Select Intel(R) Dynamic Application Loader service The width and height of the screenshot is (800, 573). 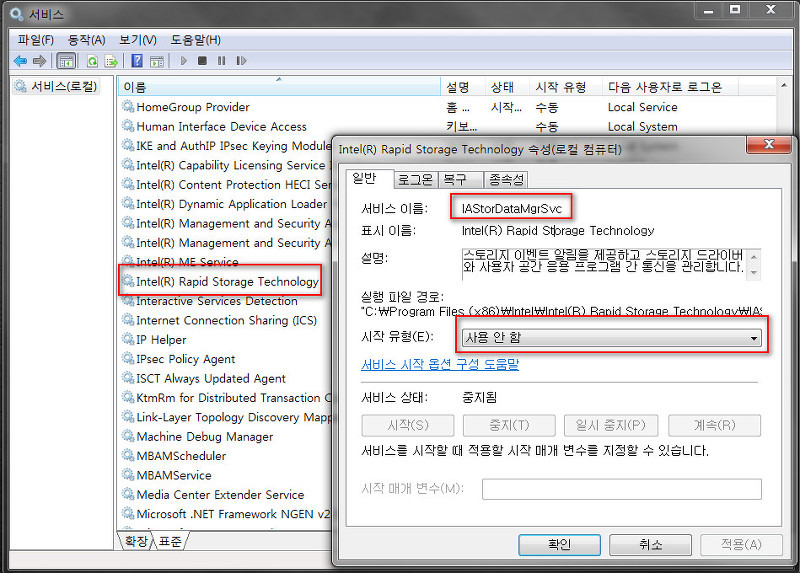coord(225,204)
